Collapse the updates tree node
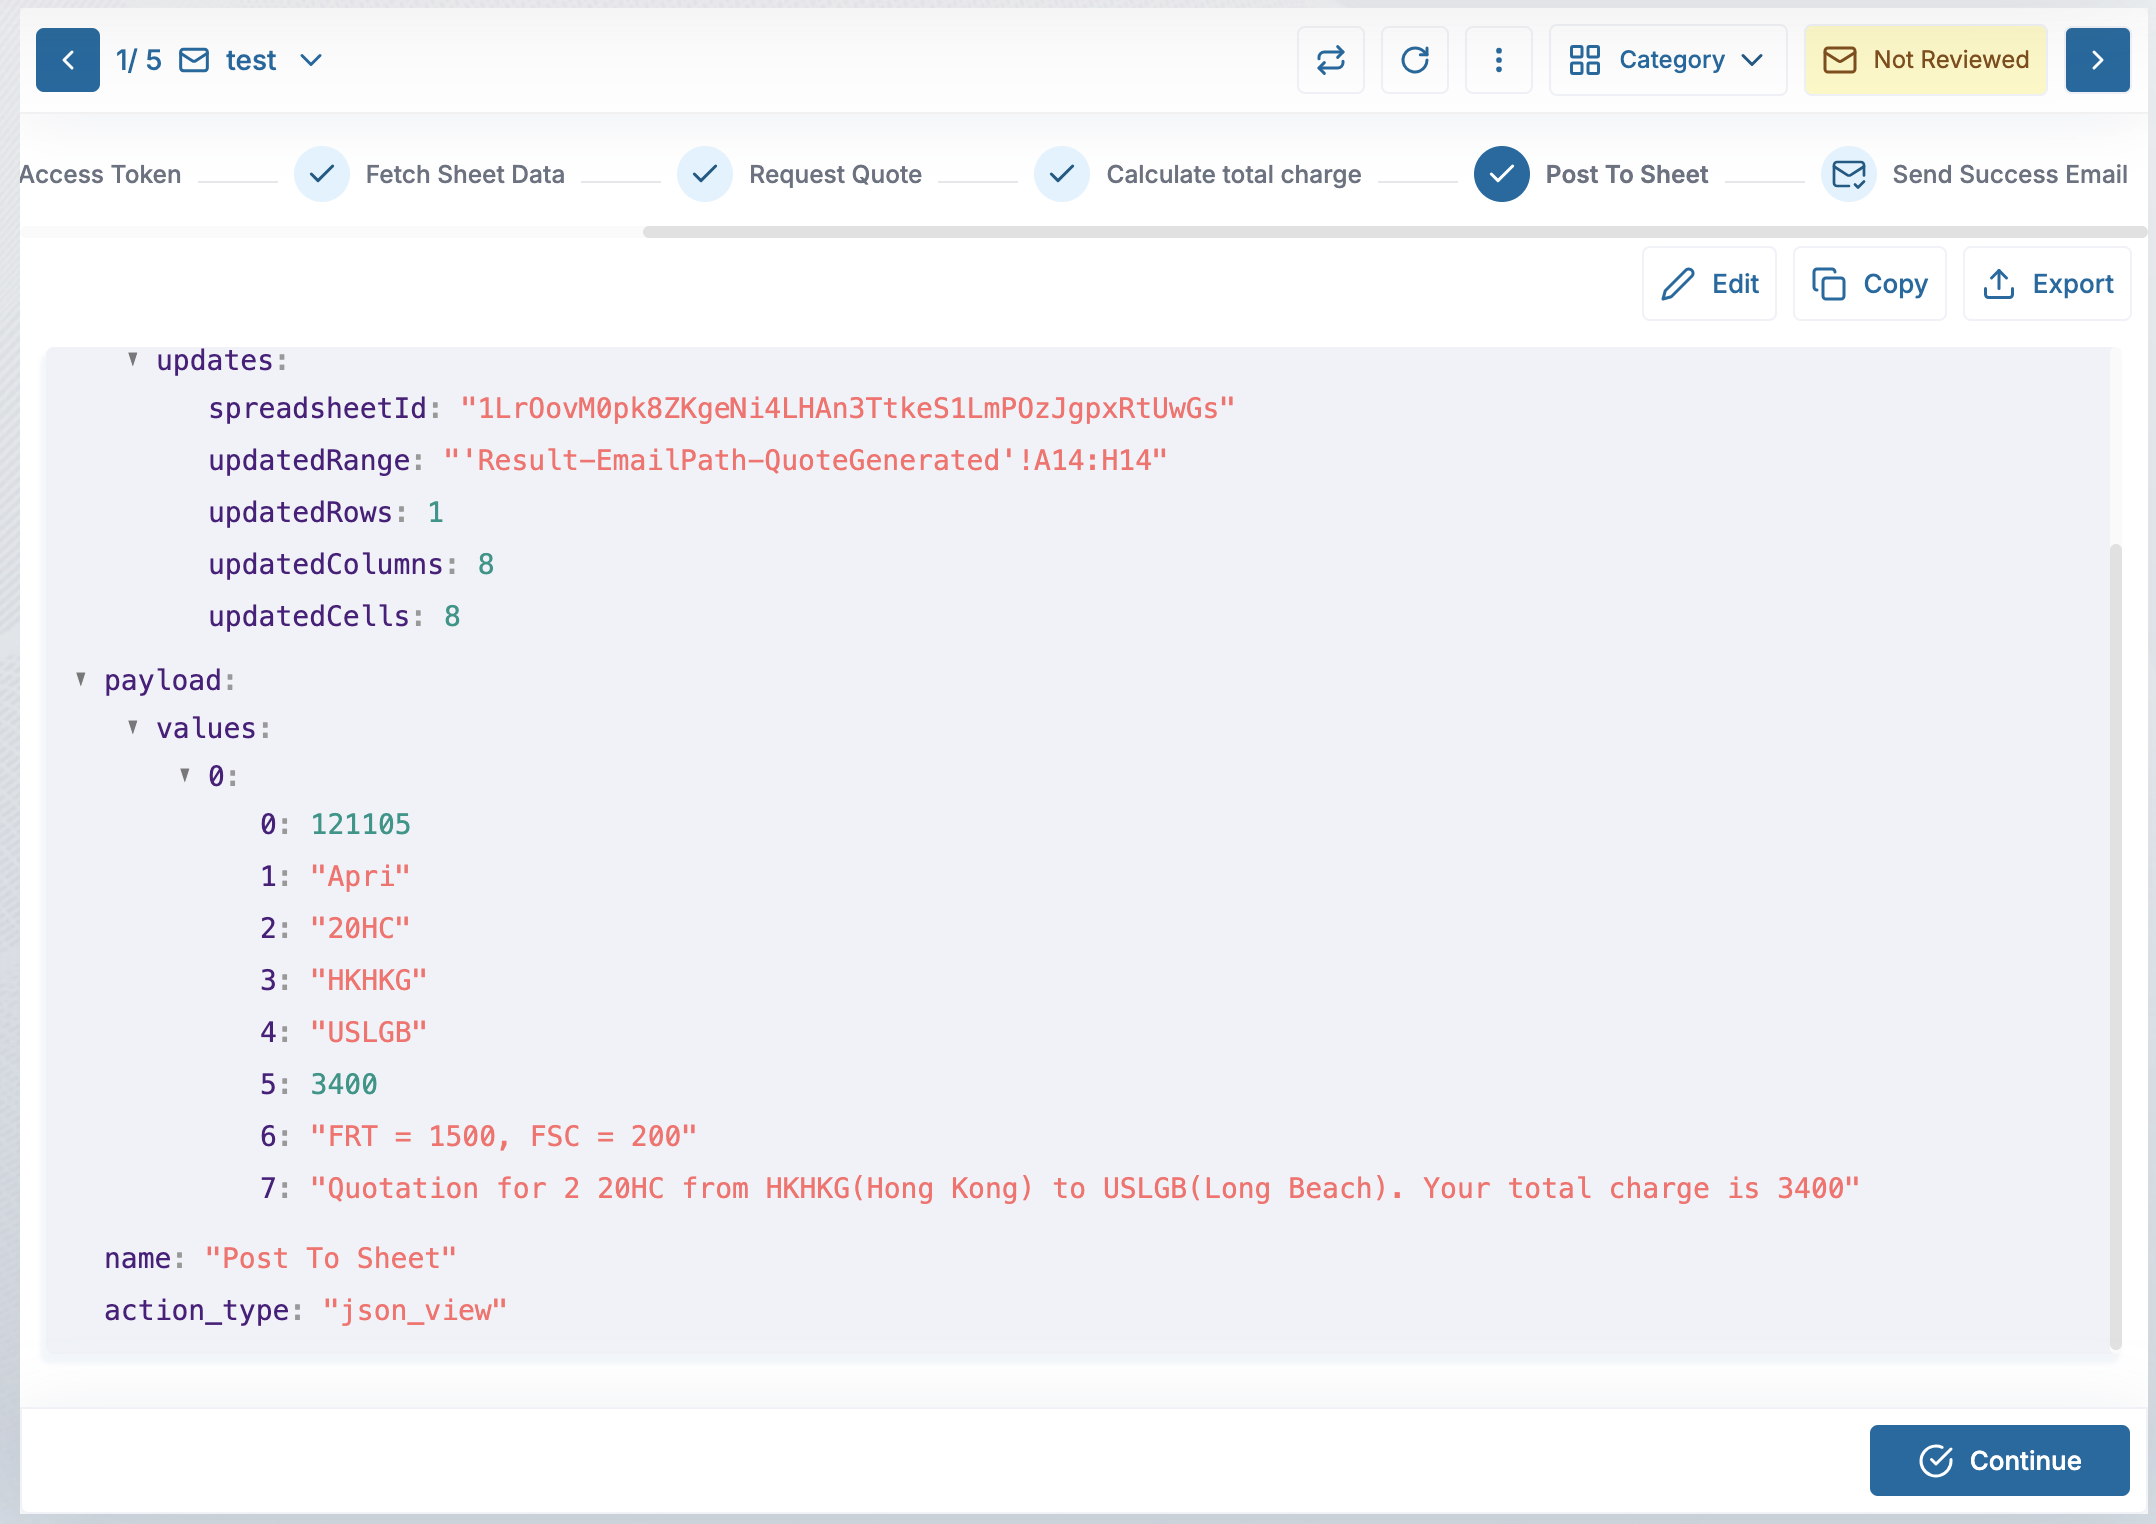Screen dimensions: 2156x1524 point(133,360)
